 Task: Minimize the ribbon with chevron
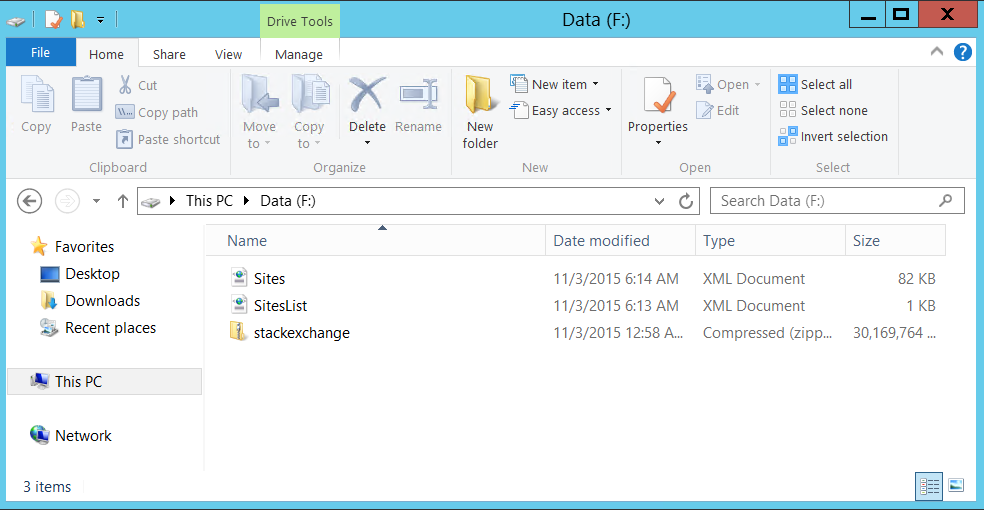(936, 52)
